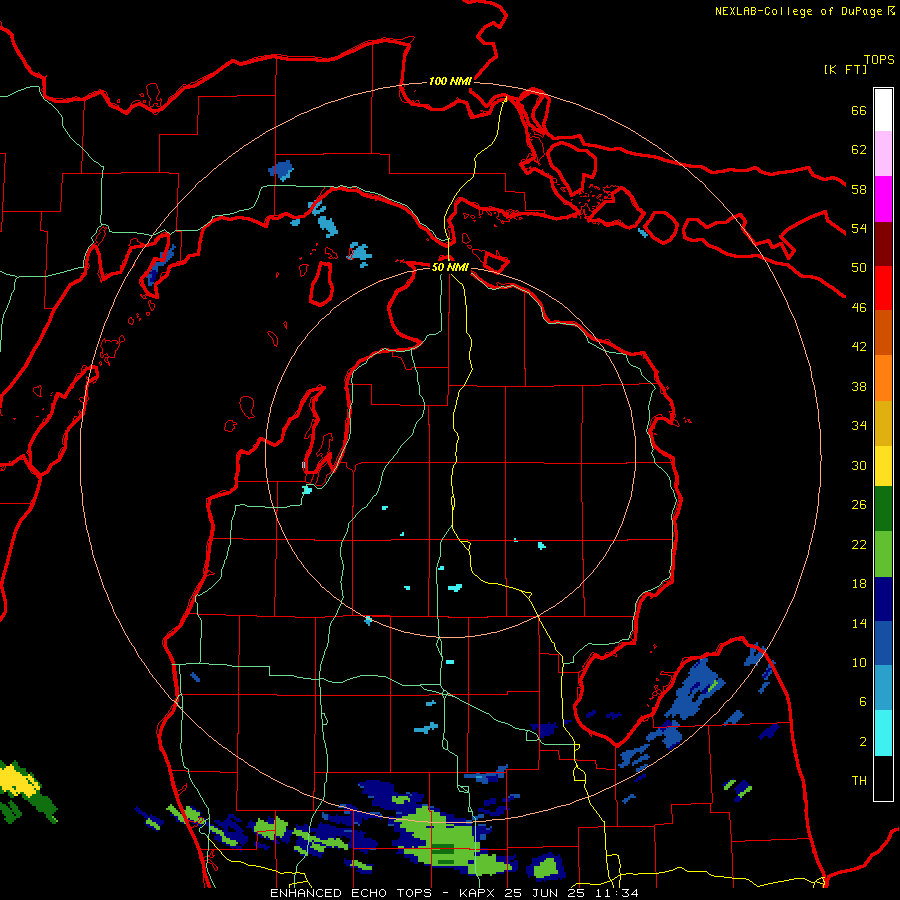Click the [K FT] units label
Image resolution: width=900 pixels, height=900 pixels.
click(x=845, y=69)
